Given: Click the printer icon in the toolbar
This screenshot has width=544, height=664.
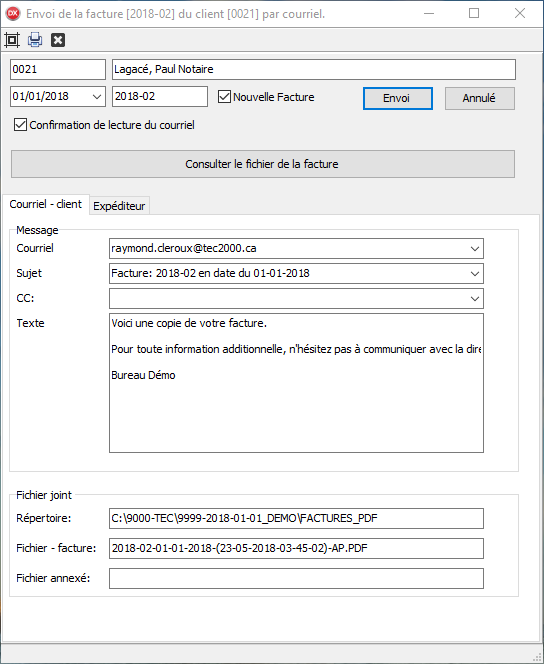Looking at the screenshot, I should click(35, 40).
